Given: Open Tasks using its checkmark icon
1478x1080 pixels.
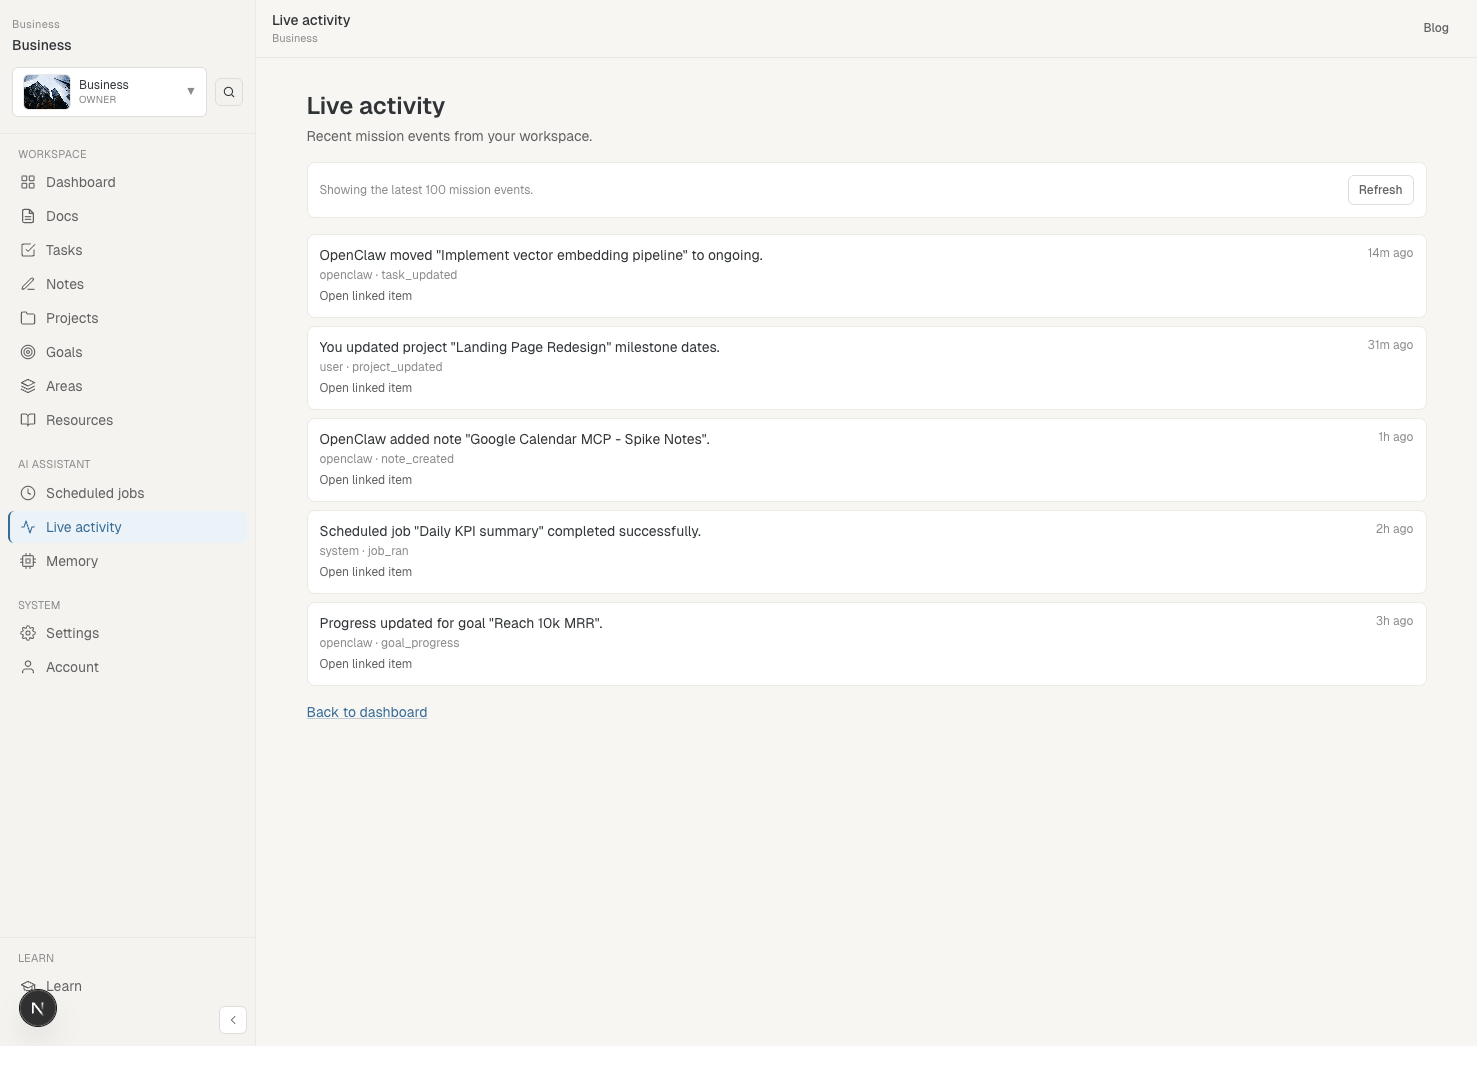Looking at the screenshot, I should [x=29, y=250].
